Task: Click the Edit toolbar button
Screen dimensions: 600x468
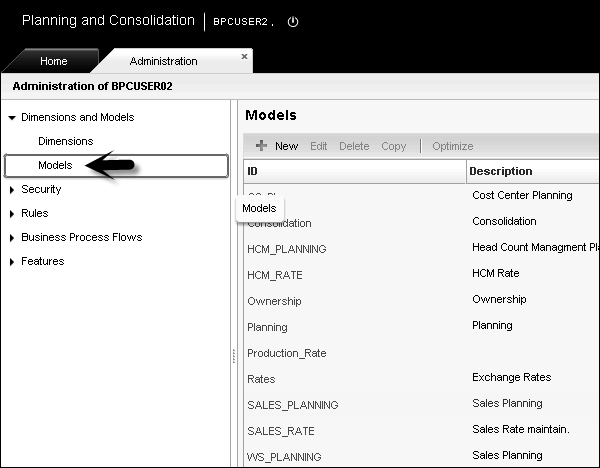Action: point(318,146)
